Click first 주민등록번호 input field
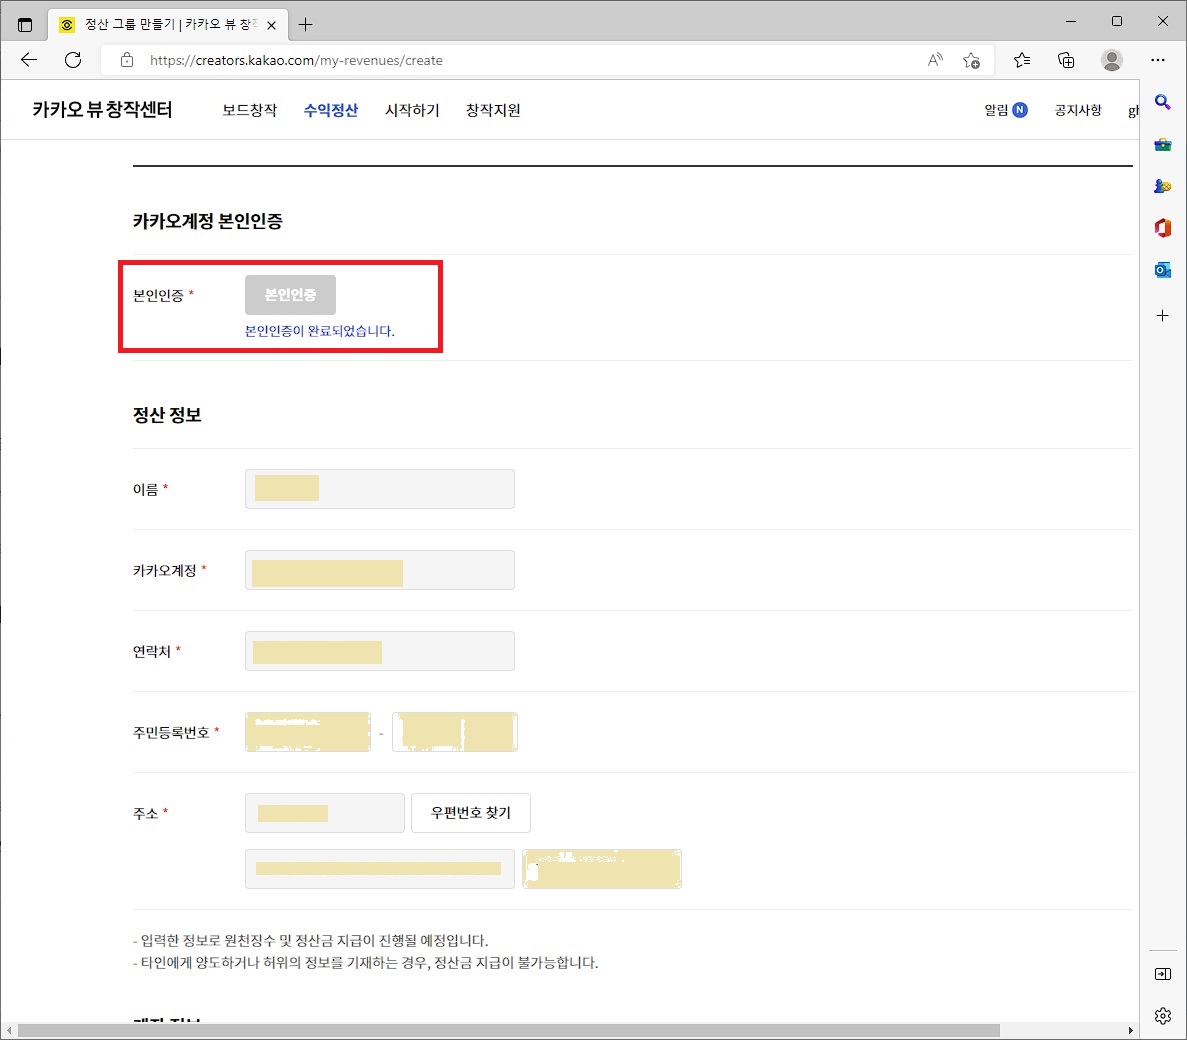The image size is (1187, 1040). [307, 732]
